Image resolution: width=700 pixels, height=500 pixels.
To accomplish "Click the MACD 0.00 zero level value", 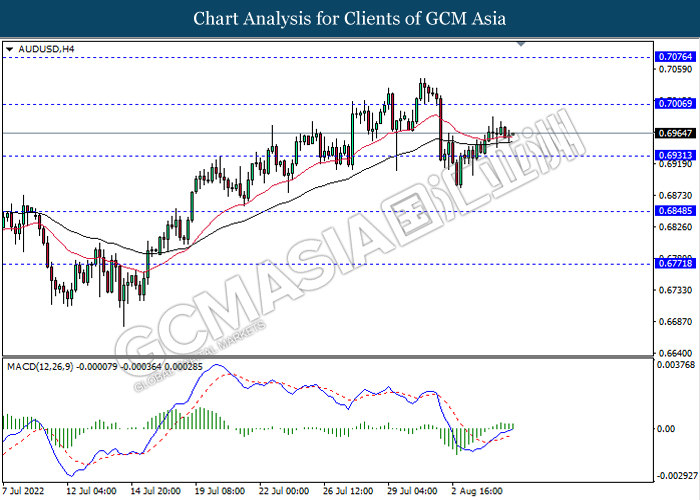I will [x=666, y=429].
